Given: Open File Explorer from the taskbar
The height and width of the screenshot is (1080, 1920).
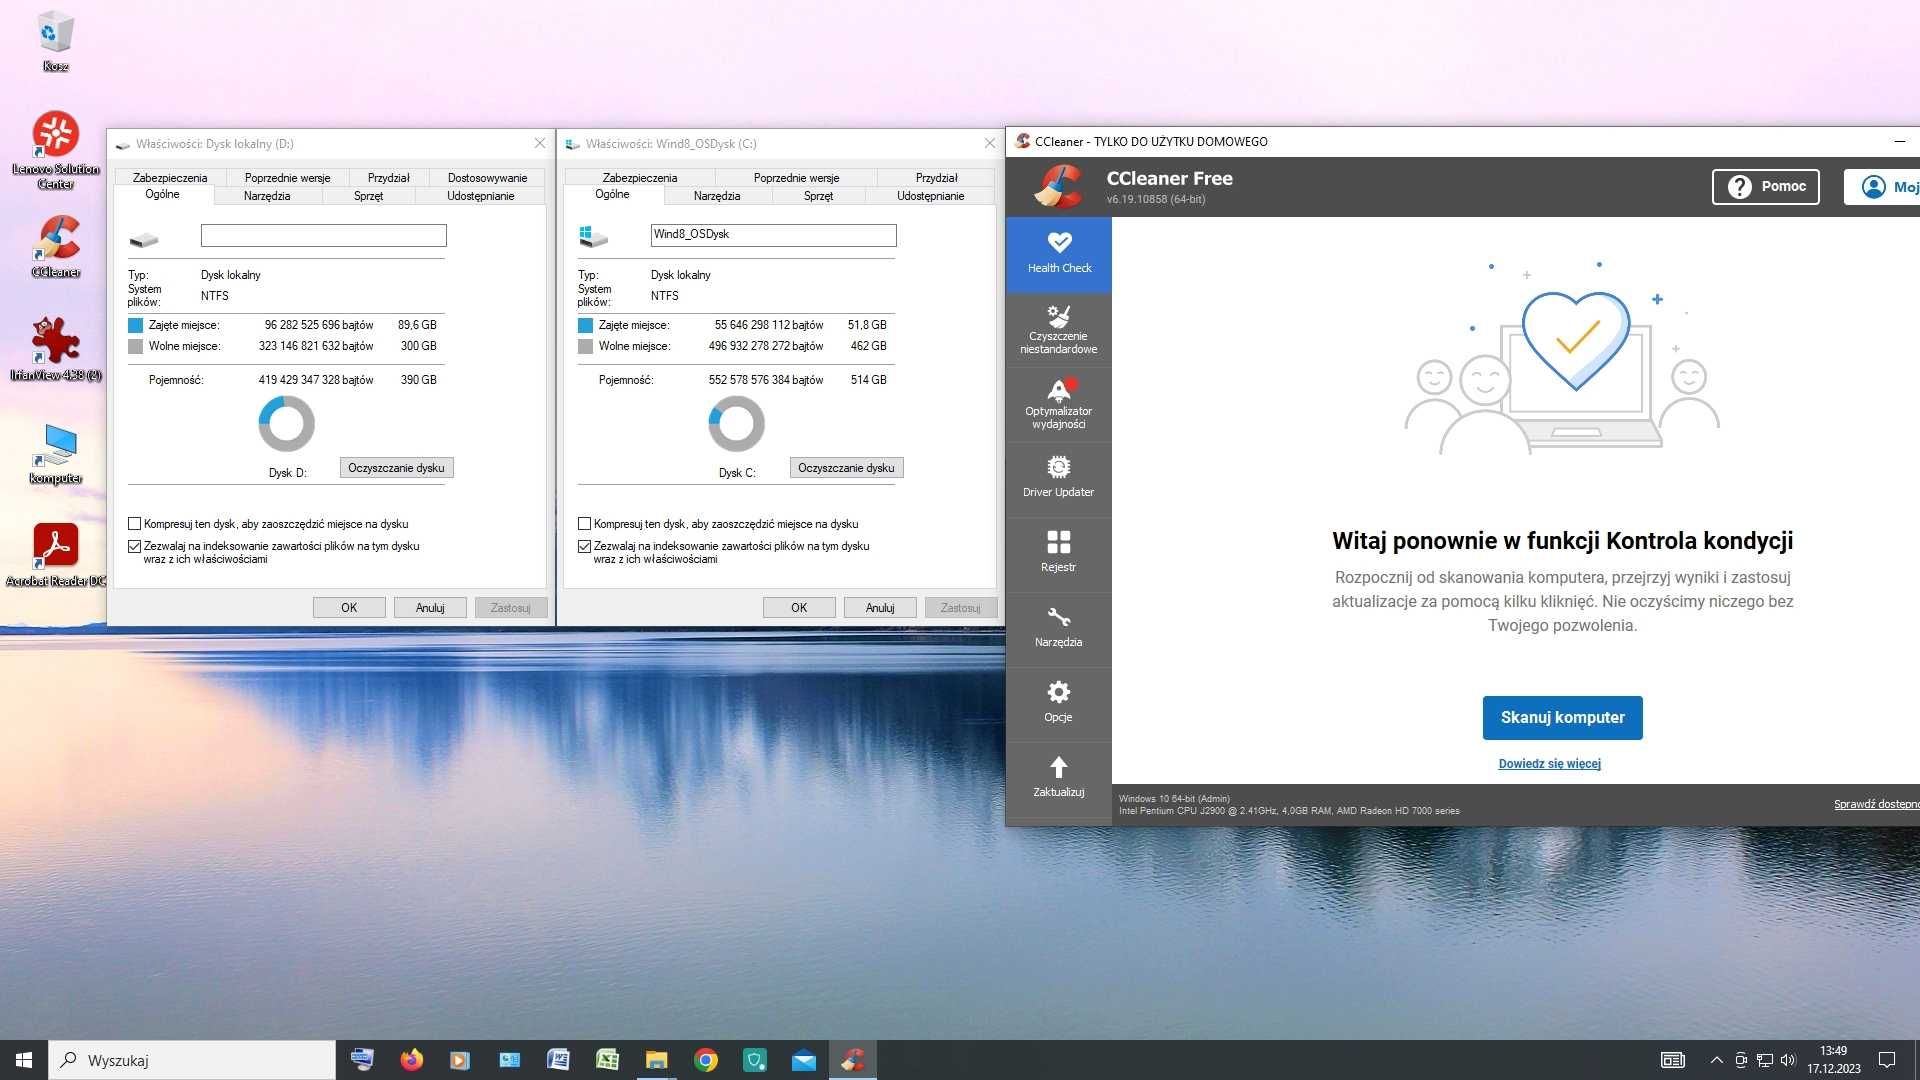Looking at the screenshot, I should 656,1060.
